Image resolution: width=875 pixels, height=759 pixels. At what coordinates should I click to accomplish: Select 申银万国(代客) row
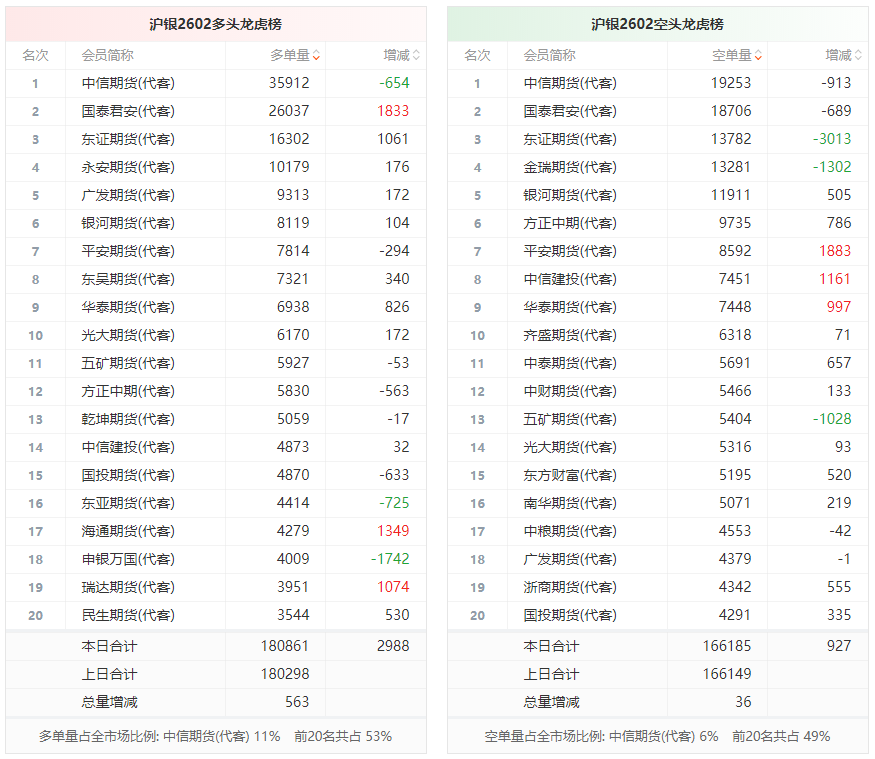216,559
